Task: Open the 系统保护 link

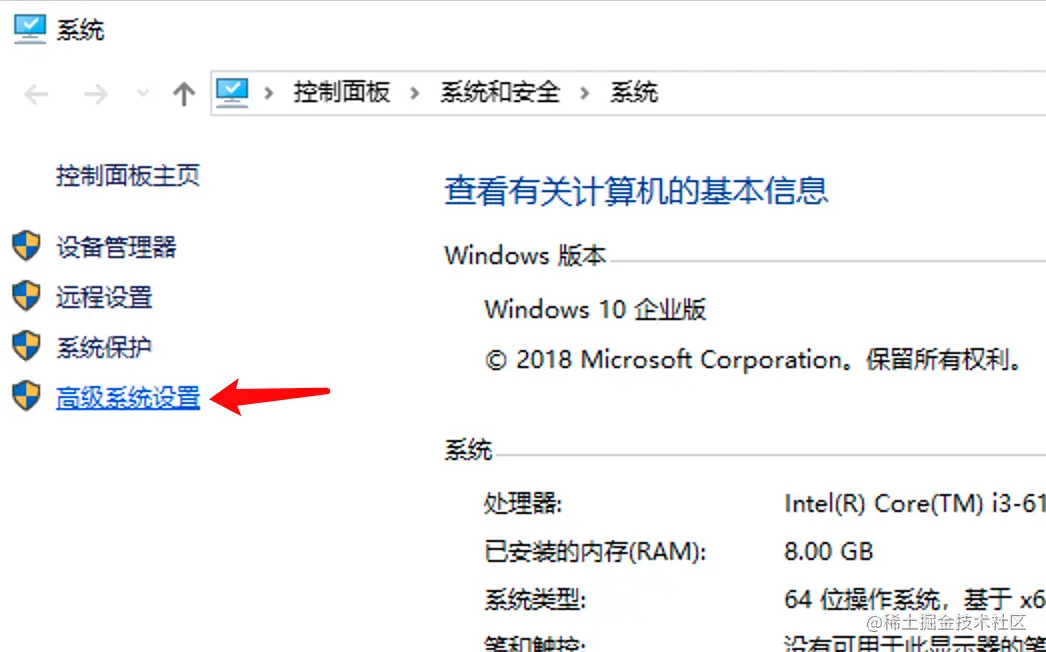Action: point(104,348)
